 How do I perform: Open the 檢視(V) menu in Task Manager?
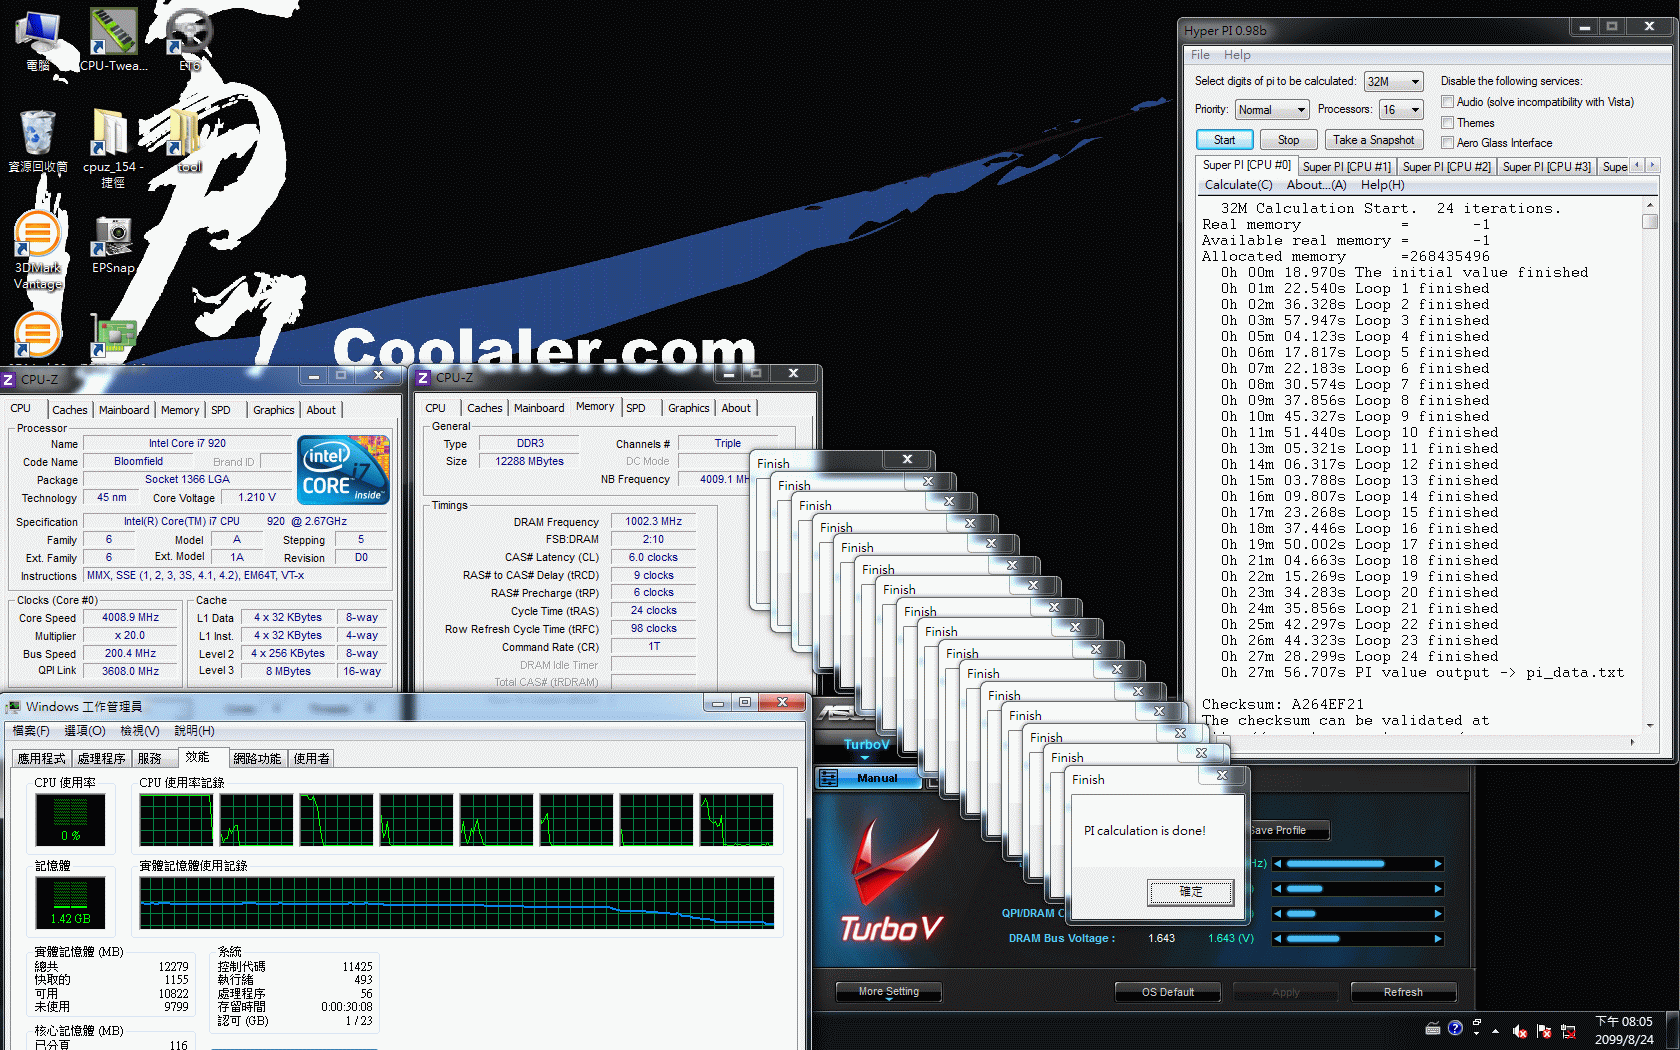tap(140, 731)
